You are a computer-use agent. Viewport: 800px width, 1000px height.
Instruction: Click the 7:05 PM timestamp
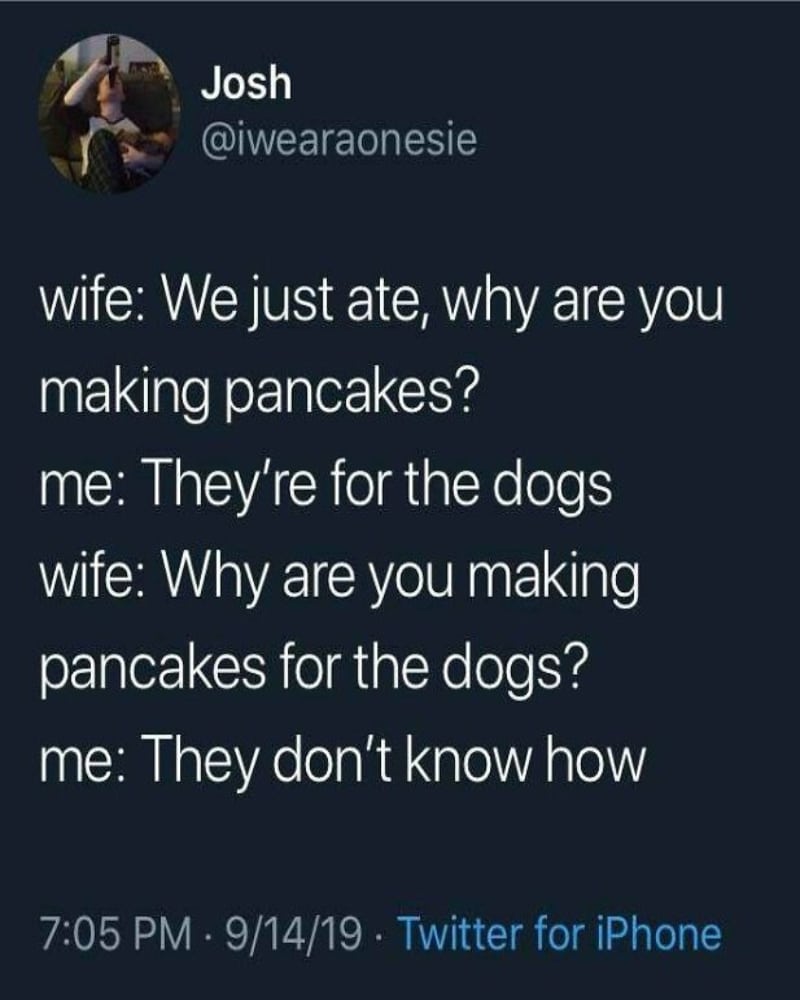click(x=115, y=934)
